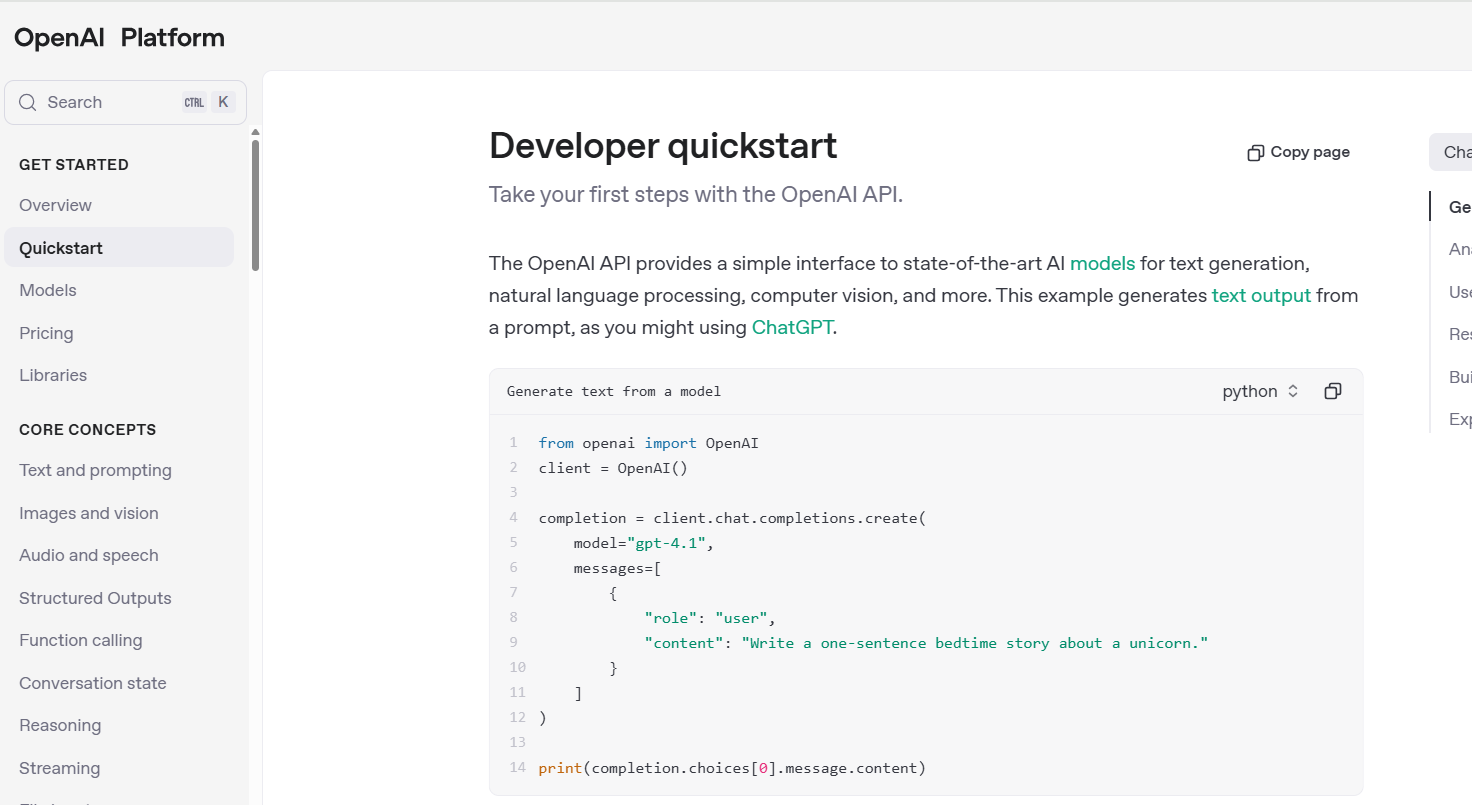1472x805 pixels.
Task: Click the Copy page button
Action: [1299, 153]
